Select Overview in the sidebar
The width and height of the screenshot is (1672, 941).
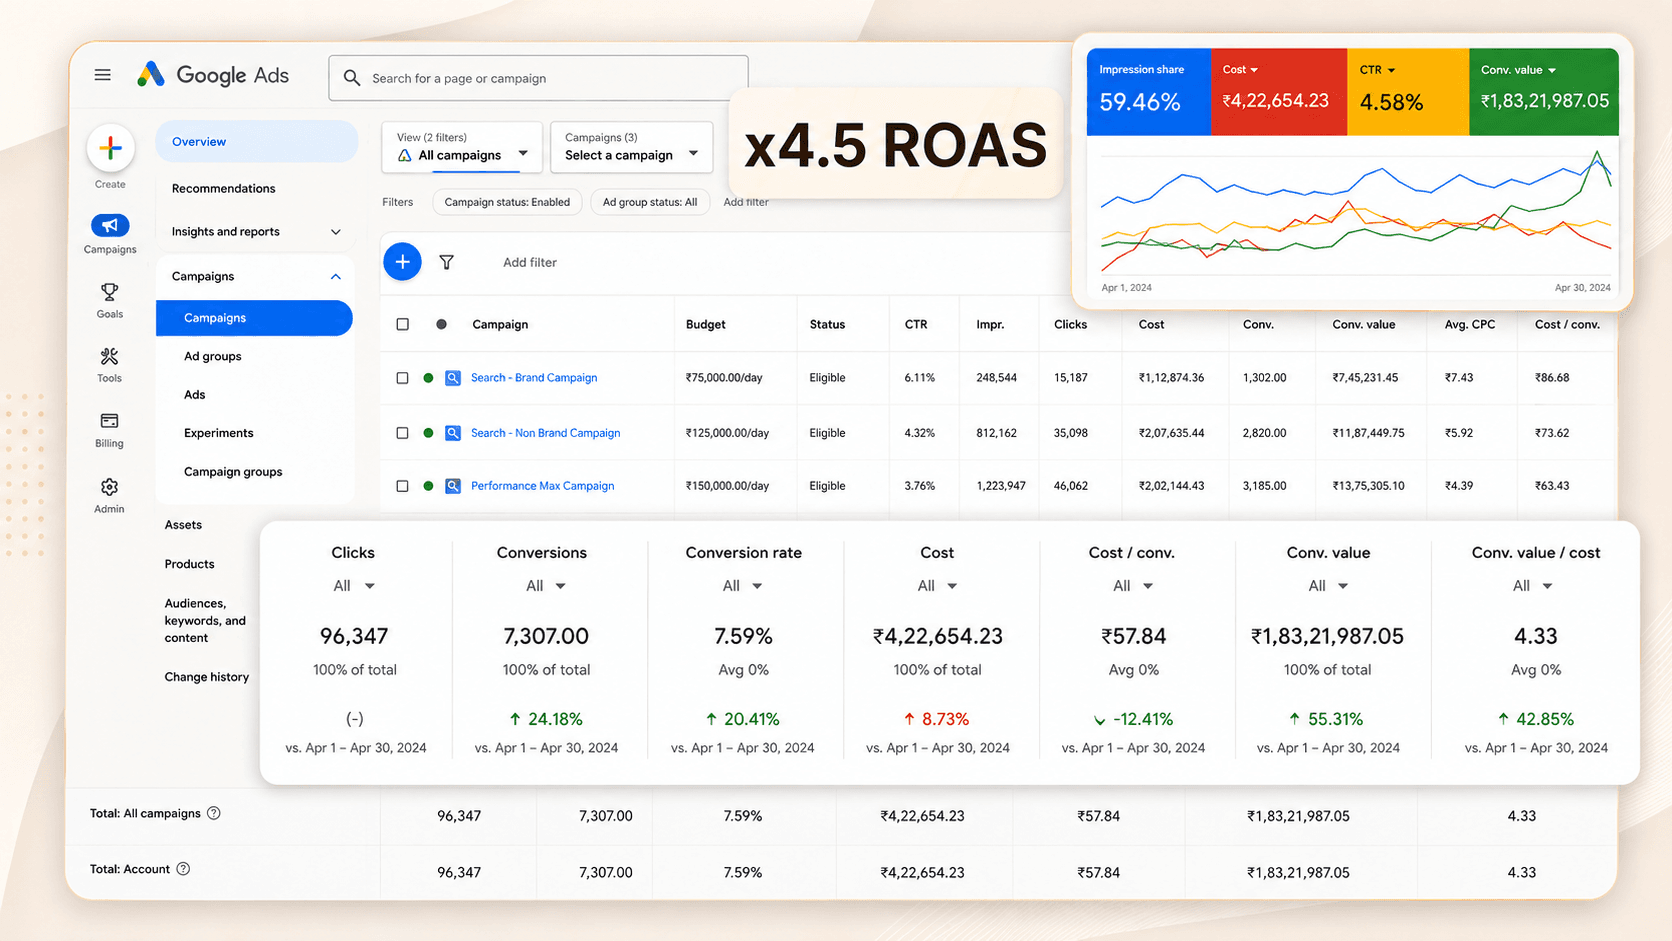tap(256, 142)
